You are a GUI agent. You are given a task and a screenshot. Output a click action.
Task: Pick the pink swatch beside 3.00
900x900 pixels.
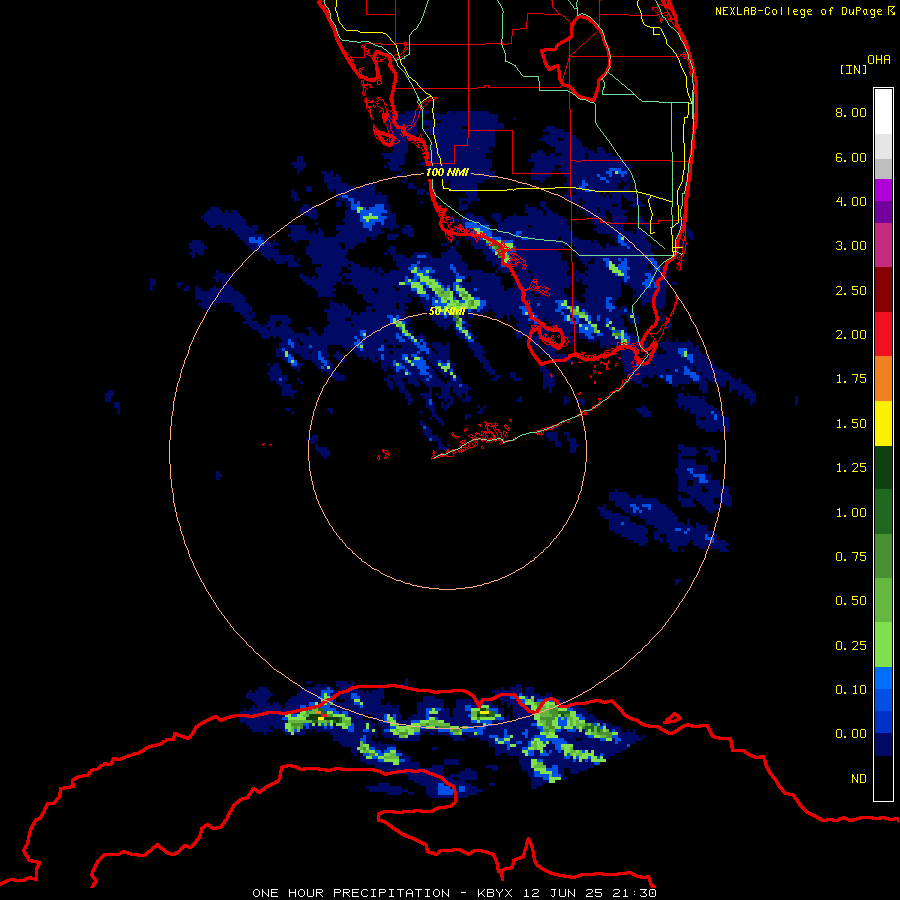coord(883,246)
